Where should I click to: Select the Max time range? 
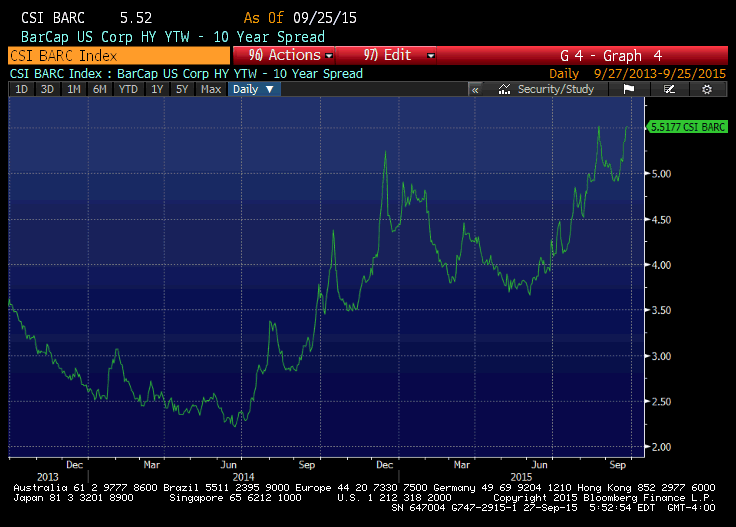pyautogui.click(x=211, y=89)
